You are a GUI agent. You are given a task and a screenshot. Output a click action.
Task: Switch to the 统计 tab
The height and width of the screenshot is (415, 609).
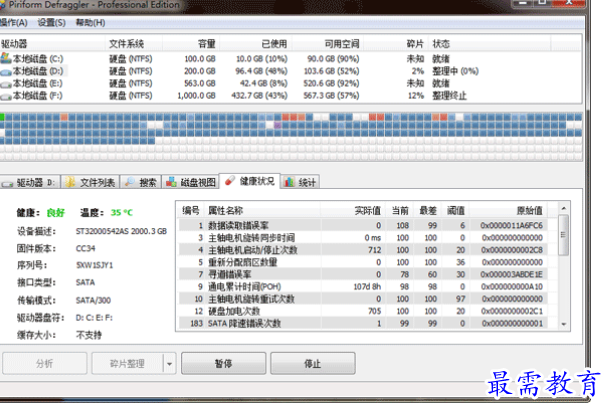[x=300, y=182]
